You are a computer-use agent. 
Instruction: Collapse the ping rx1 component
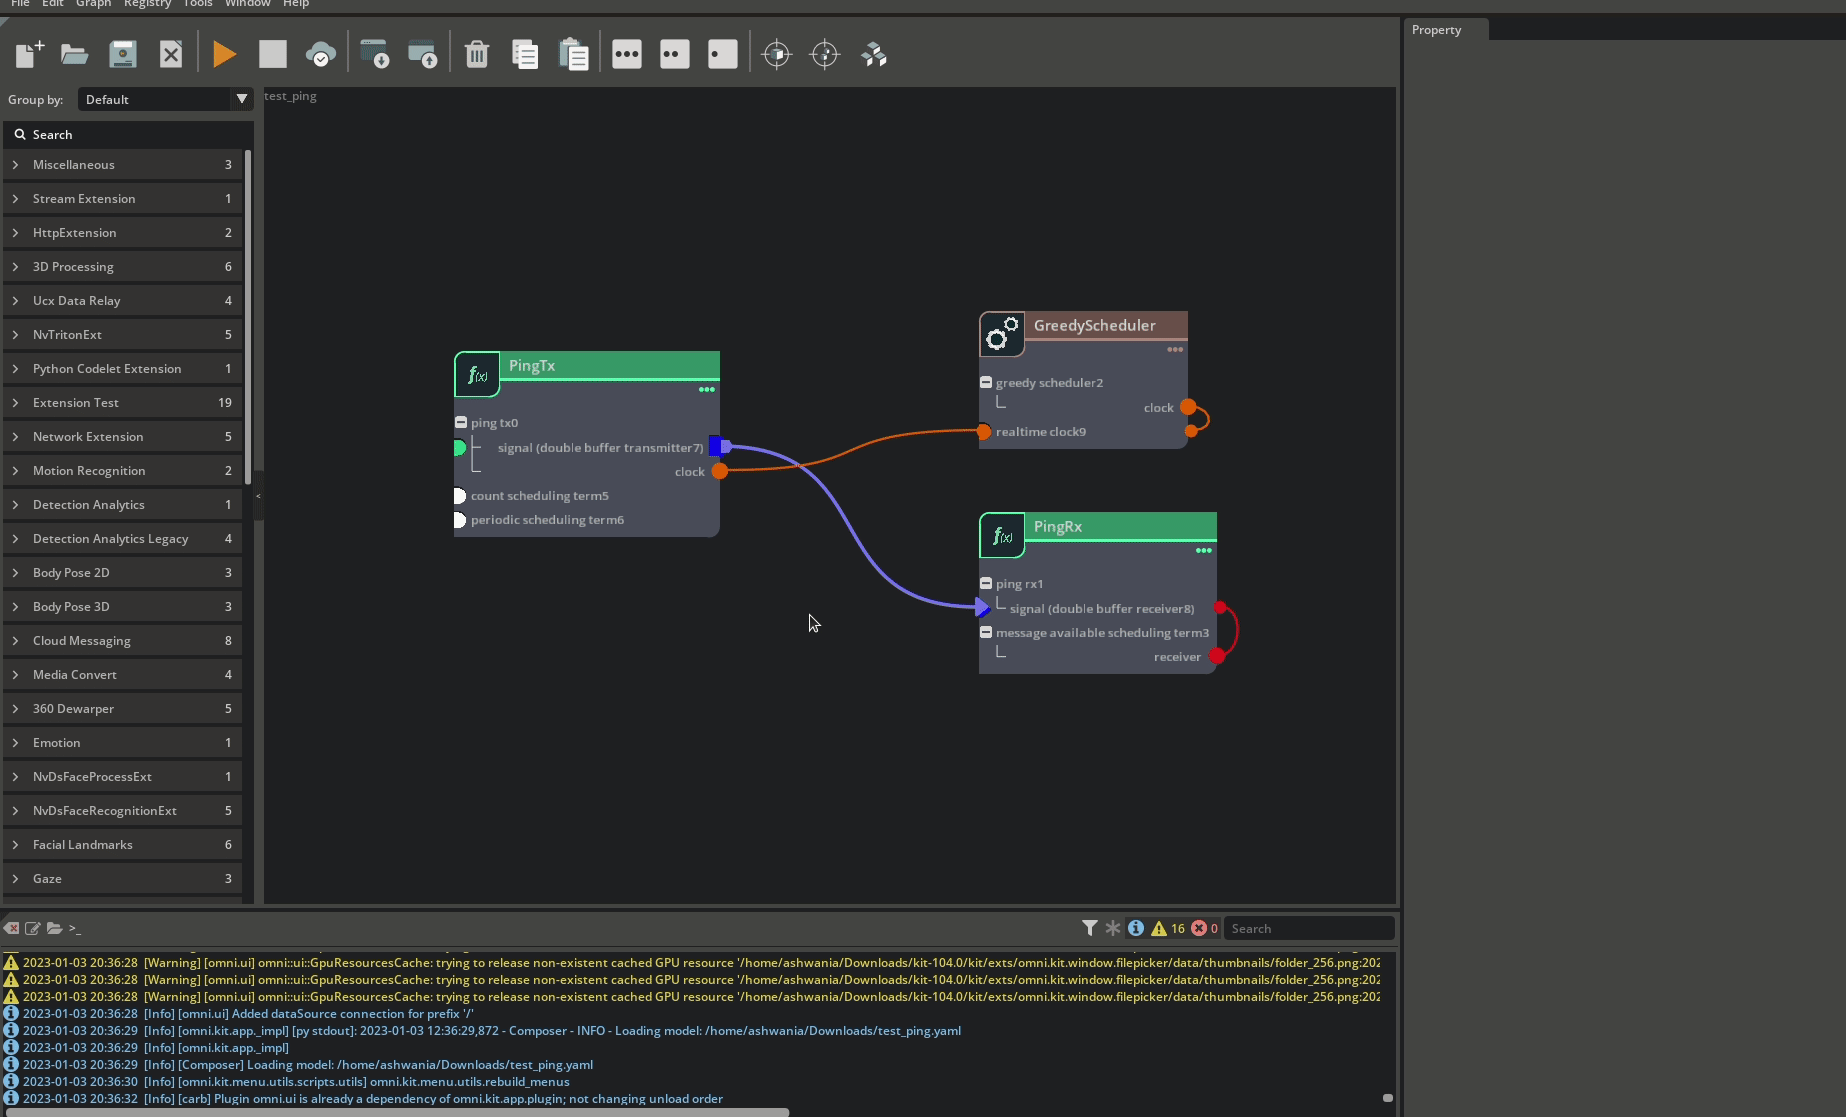click(986, 583)
